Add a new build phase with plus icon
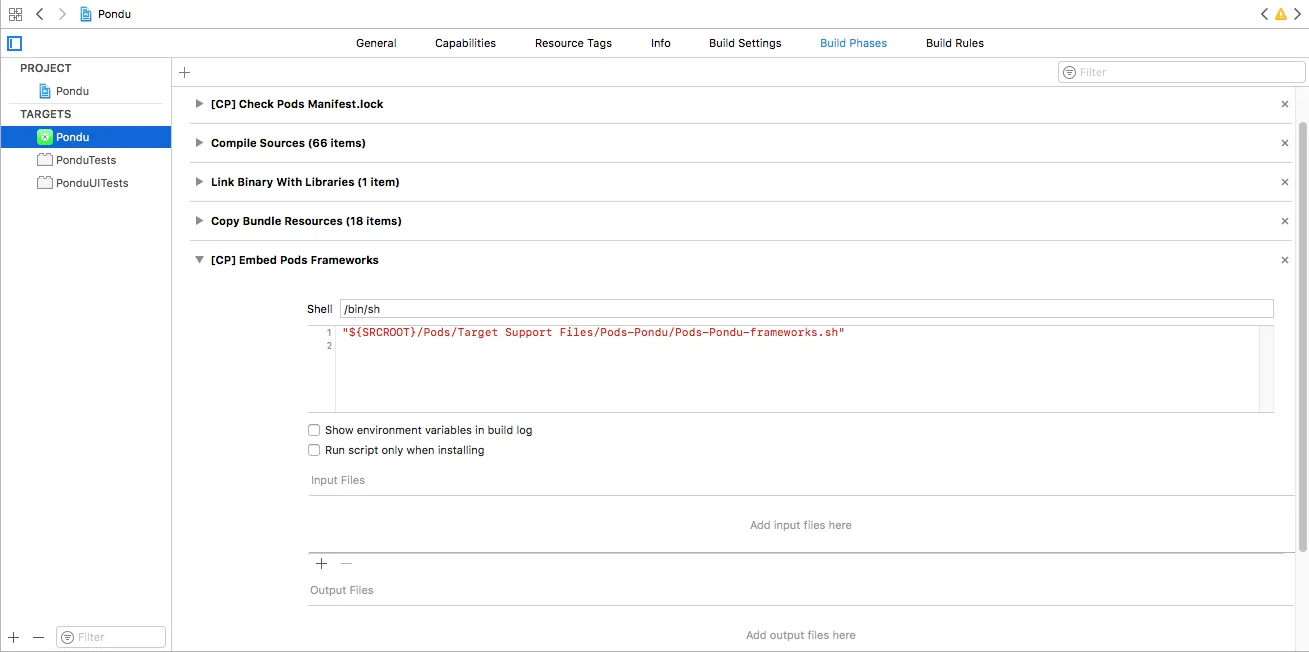Image resolution: width=1309 pixels, height=652 pixels. point(184,72)
